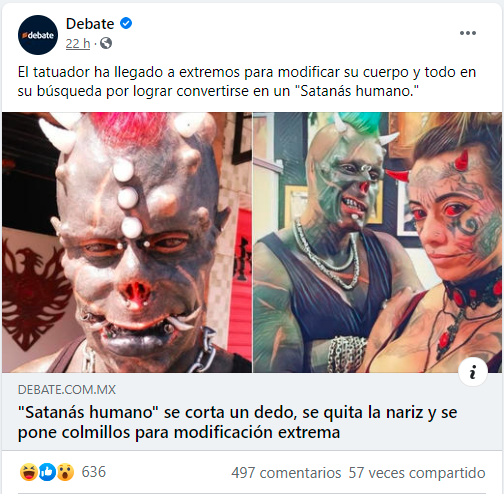Image resolution: width=504 pixels, height=494 pixels.
Task: Open the 'Satanás humano' article headline
Action: coord(237,422)
